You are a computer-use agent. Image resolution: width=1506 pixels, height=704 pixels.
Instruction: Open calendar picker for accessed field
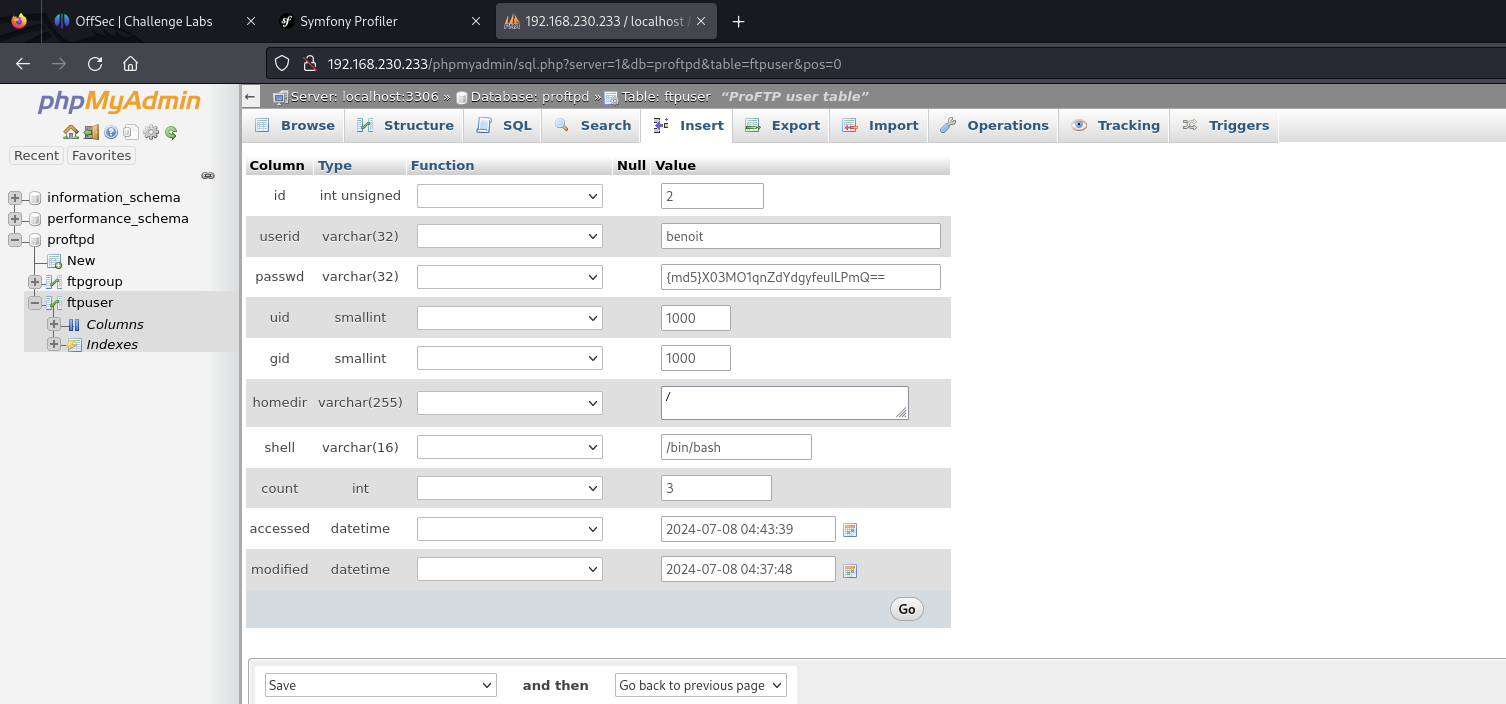850,530
